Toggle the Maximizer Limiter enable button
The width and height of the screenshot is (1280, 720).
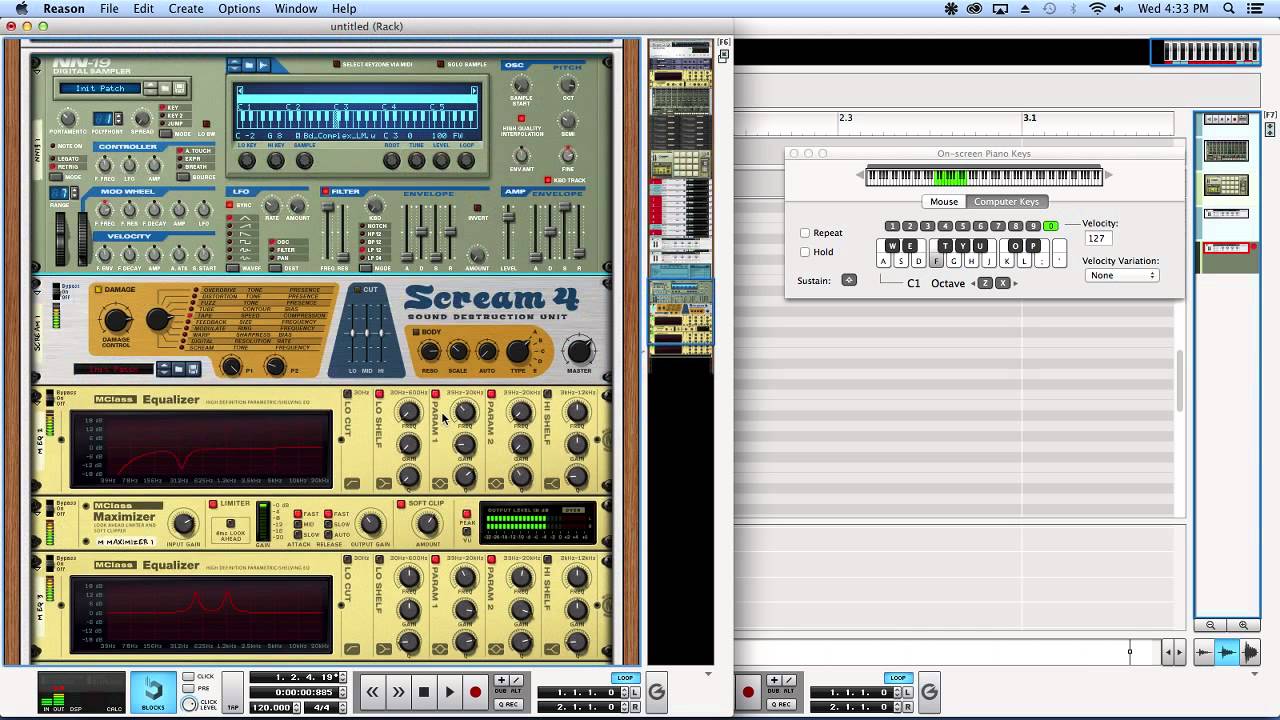pos(213,504)
